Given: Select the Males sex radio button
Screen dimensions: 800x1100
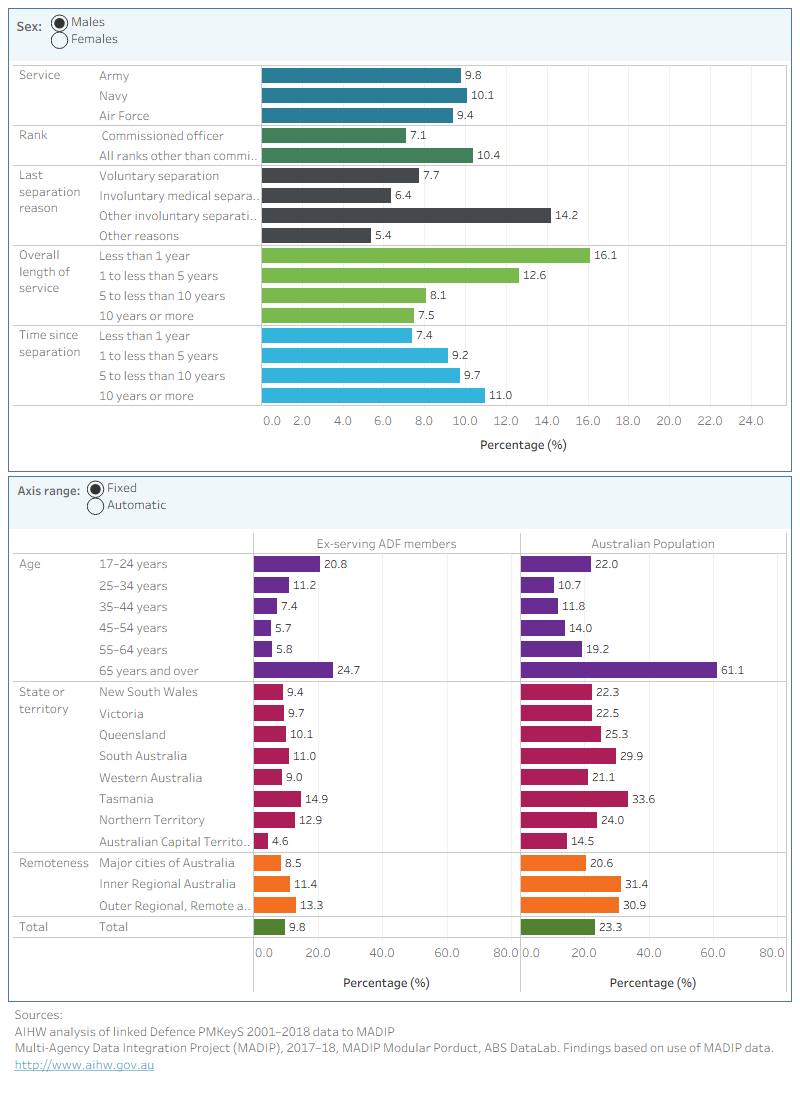Looking at the screenshot, I should [60, 23].
